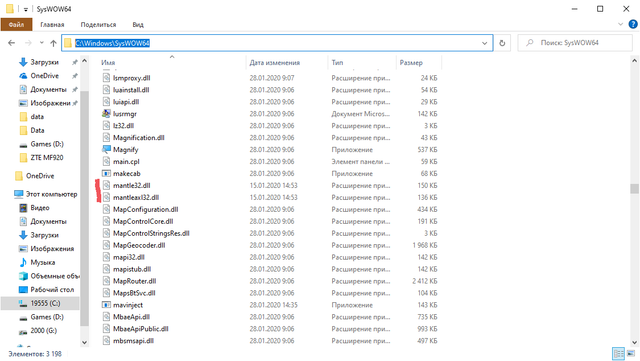Sort by the Тип column header

click(x=337, y=62)
